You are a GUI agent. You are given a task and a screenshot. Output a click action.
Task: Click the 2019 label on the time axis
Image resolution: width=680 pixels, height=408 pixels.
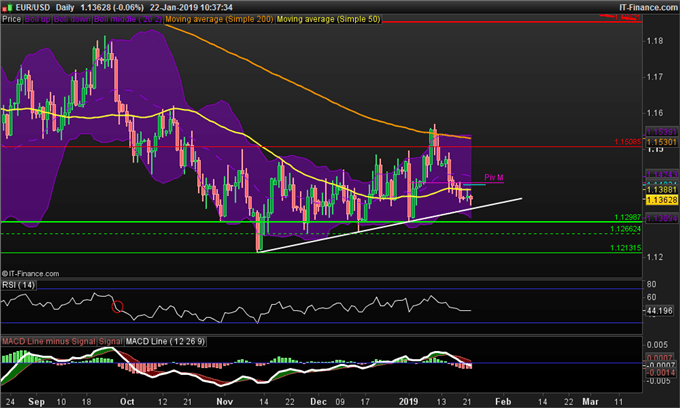[x=409, y=401]
